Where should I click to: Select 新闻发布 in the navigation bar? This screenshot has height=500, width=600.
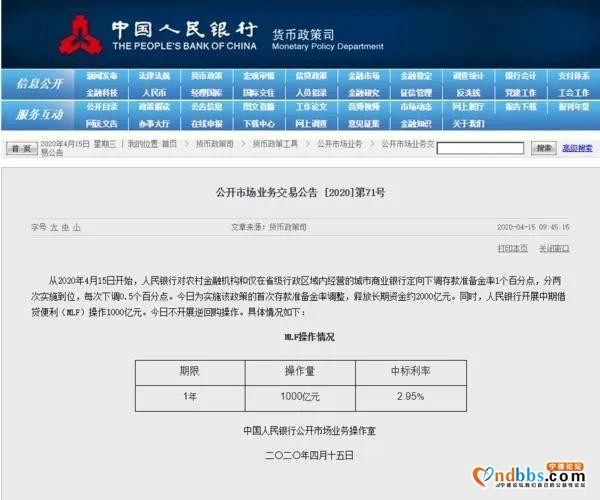[x=102, y=76]
